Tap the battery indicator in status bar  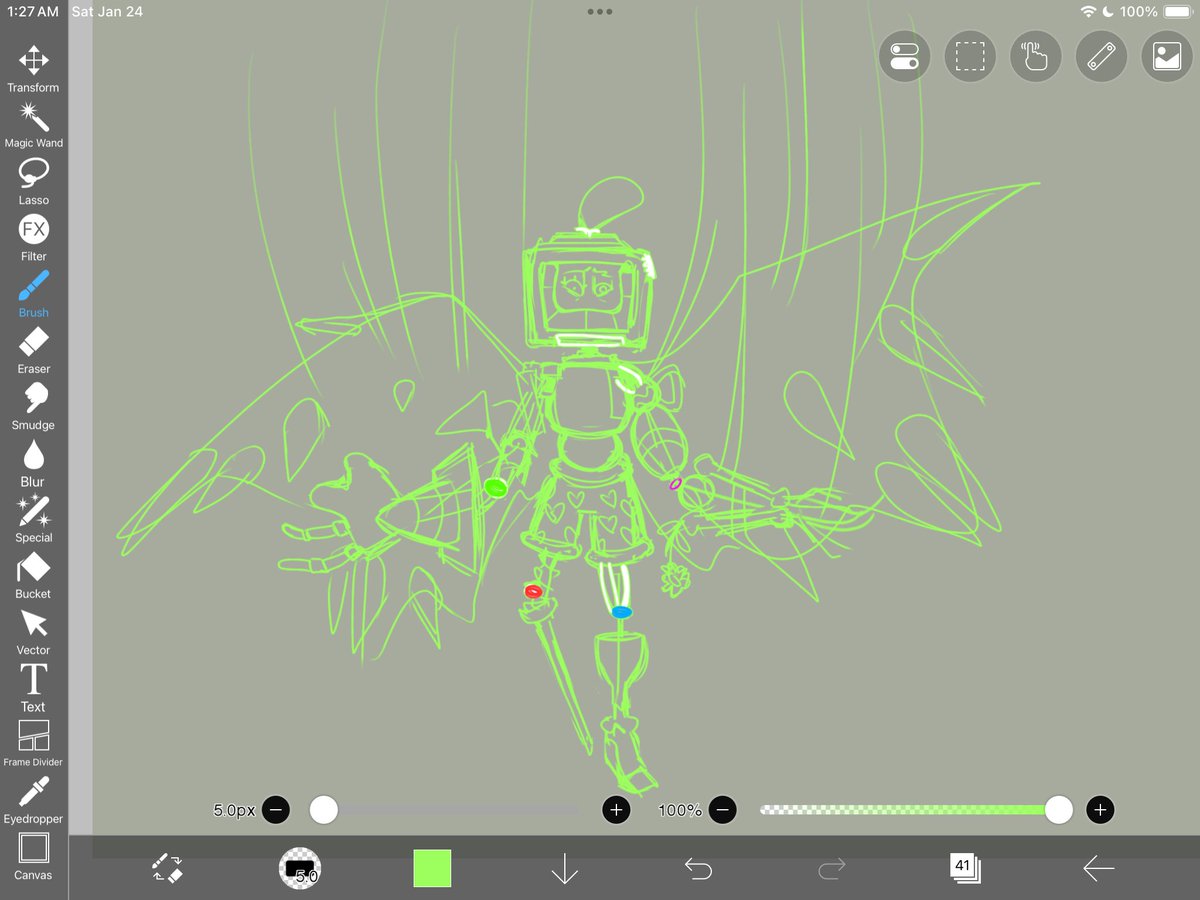[x=1179, y=12]
